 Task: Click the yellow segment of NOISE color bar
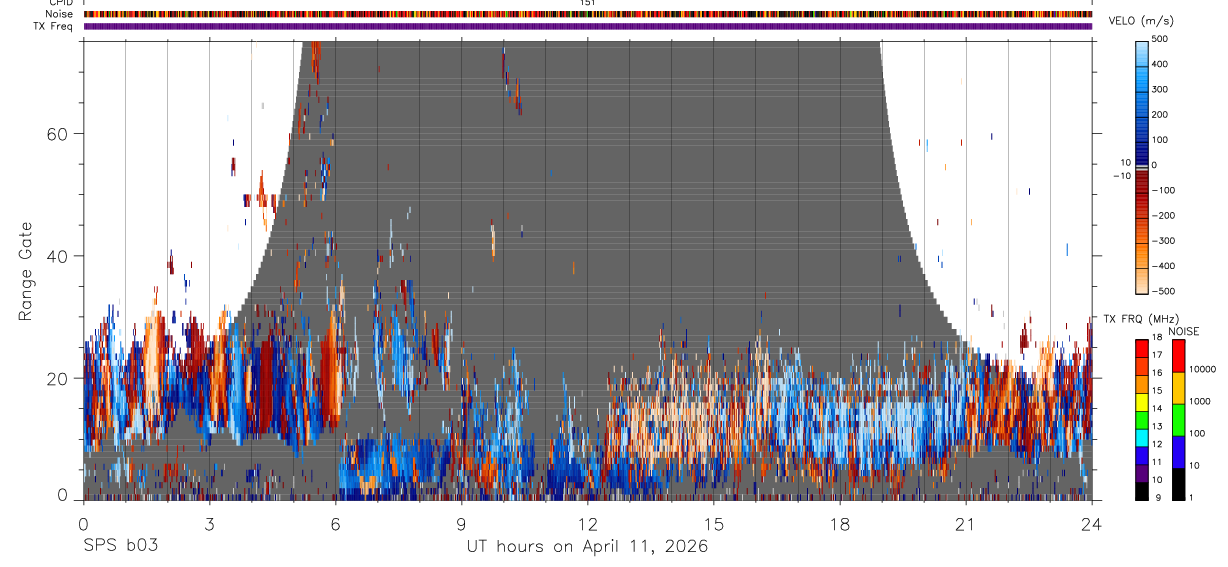(1178, 386)
